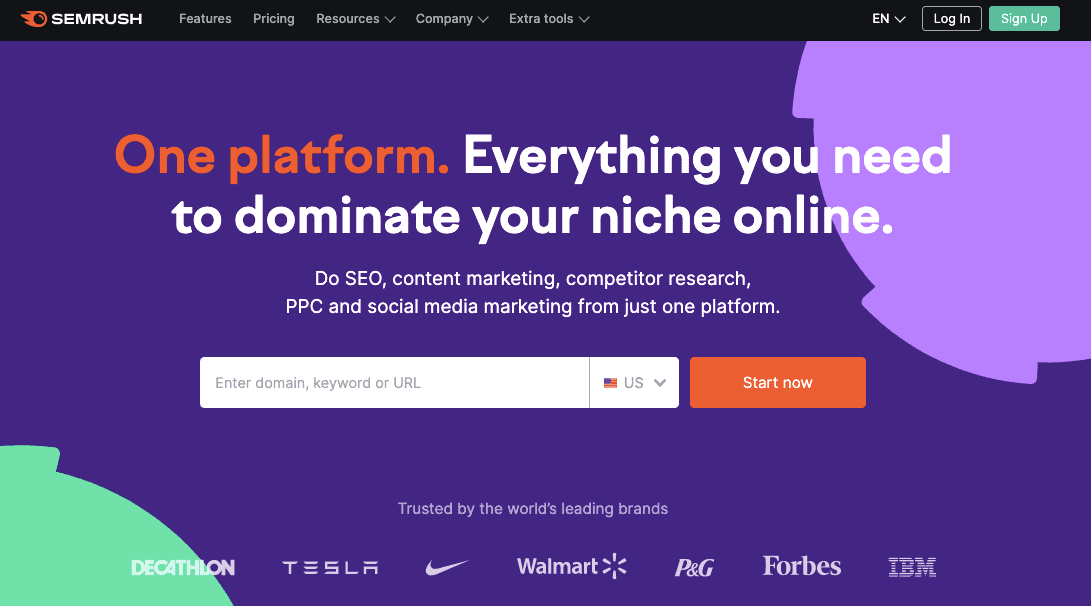The image size is (1091, 606).
Task: Open the US country selector
Action: pos(634,382)
